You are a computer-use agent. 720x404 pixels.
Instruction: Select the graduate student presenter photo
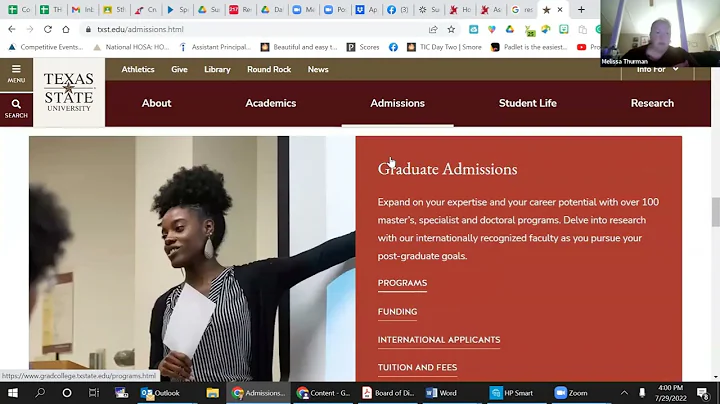[192, 258]
